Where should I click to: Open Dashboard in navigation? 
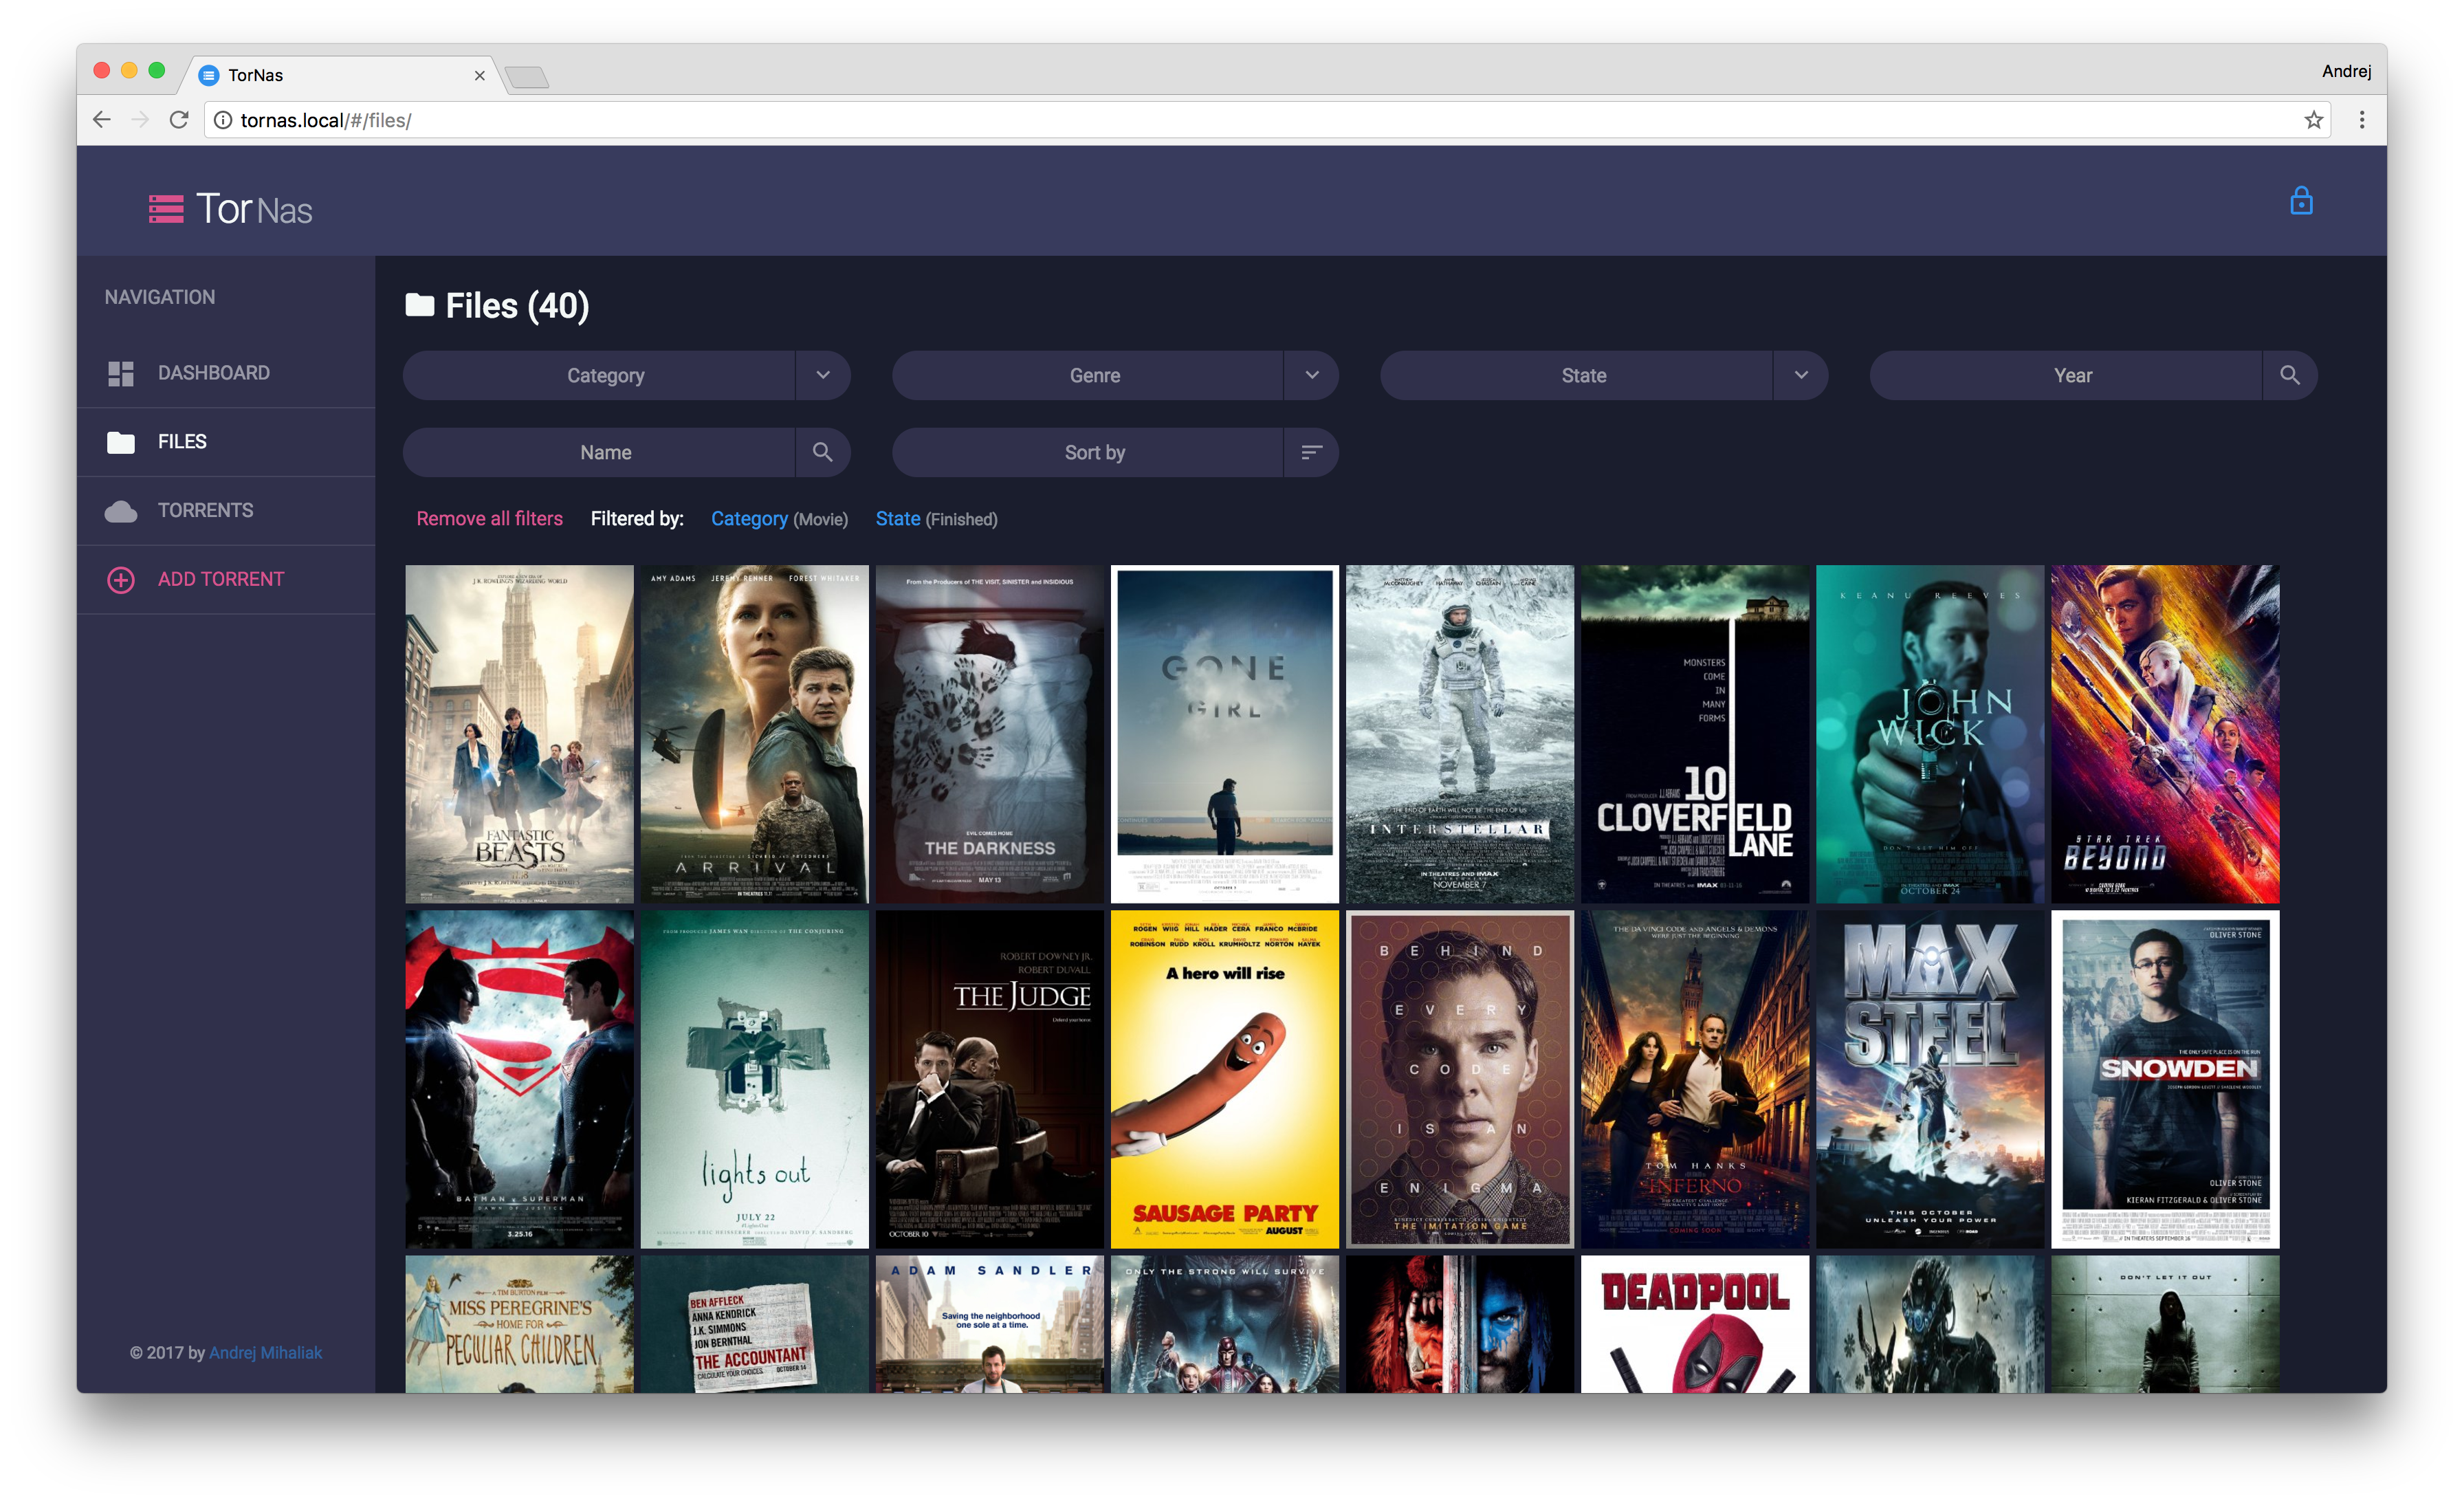tap(213, 373)
